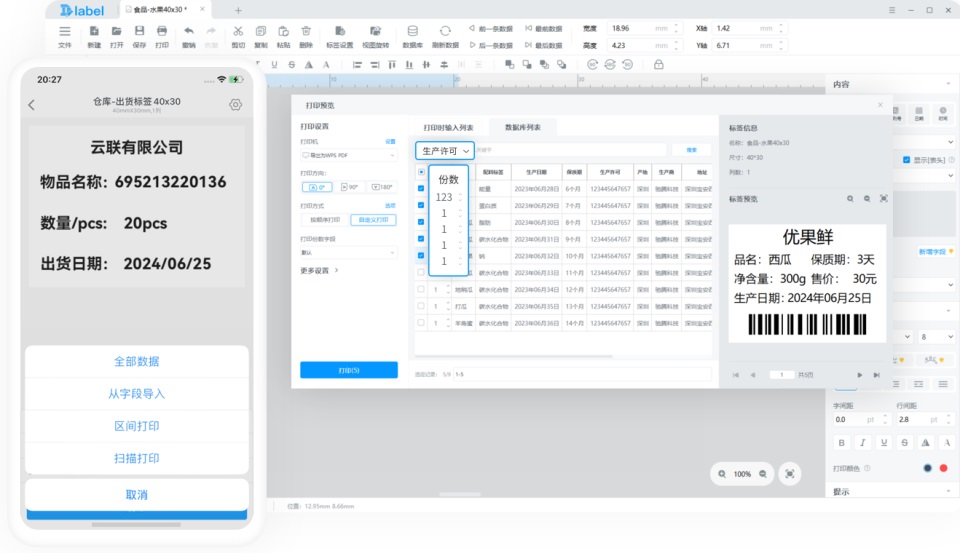Open the settings gear in phone header
Viewport: 960px width, 553px height.
pos(236,105)
